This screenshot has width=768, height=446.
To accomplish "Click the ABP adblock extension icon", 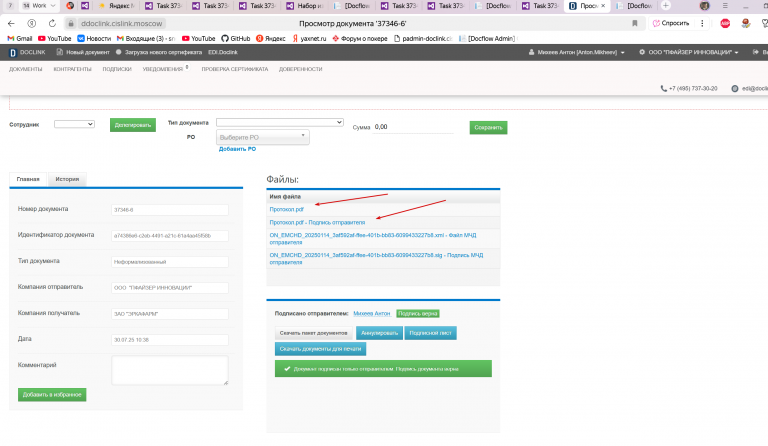I will point(725,23).
